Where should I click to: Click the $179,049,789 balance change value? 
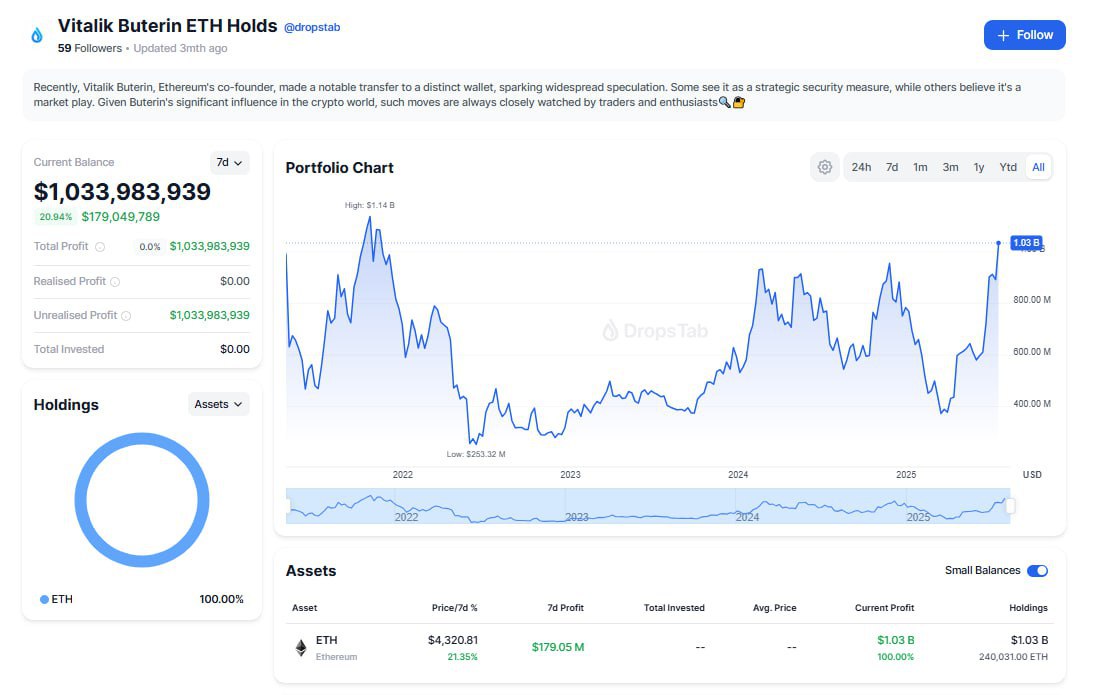[121, 217]
